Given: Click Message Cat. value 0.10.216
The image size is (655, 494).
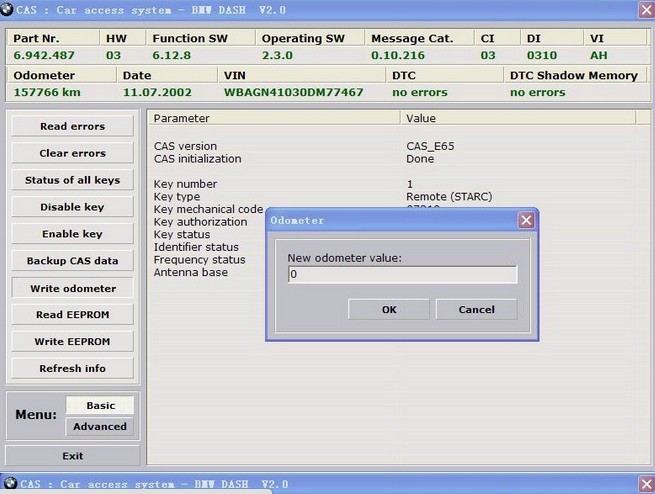Looking at the screenshot, I should 398,55.
